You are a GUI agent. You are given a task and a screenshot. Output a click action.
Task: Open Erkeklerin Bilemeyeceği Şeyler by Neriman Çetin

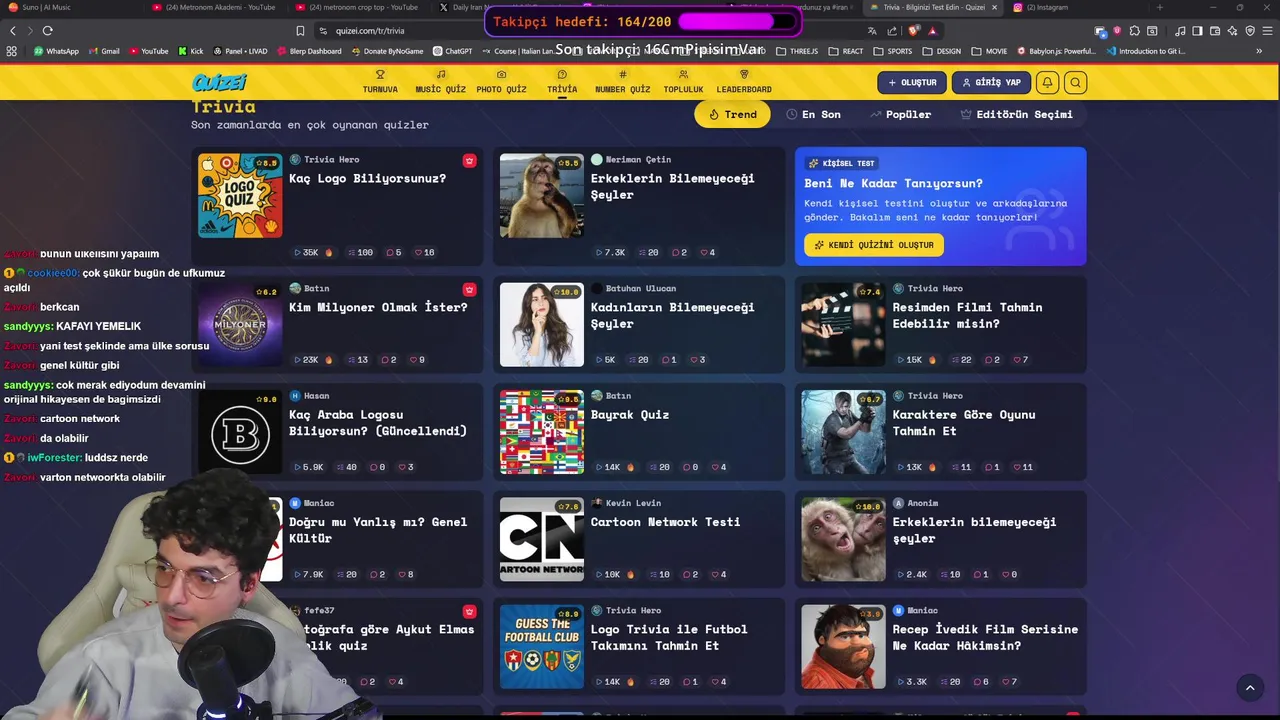(672, 186)
